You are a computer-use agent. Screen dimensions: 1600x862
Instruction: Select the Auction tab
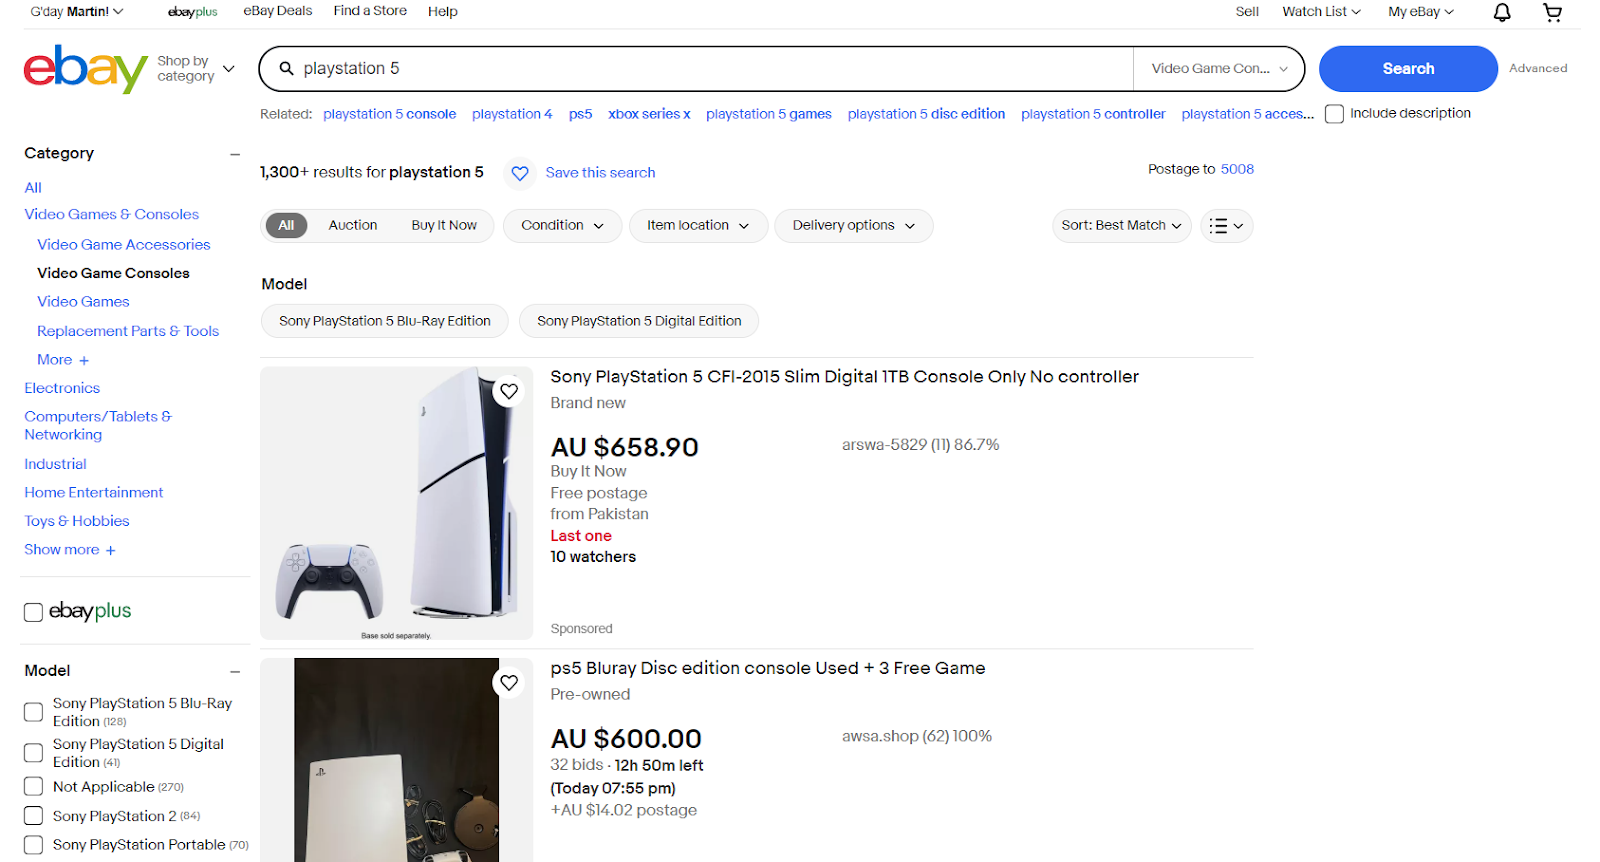pyautogui.click(x=353, y=226)
